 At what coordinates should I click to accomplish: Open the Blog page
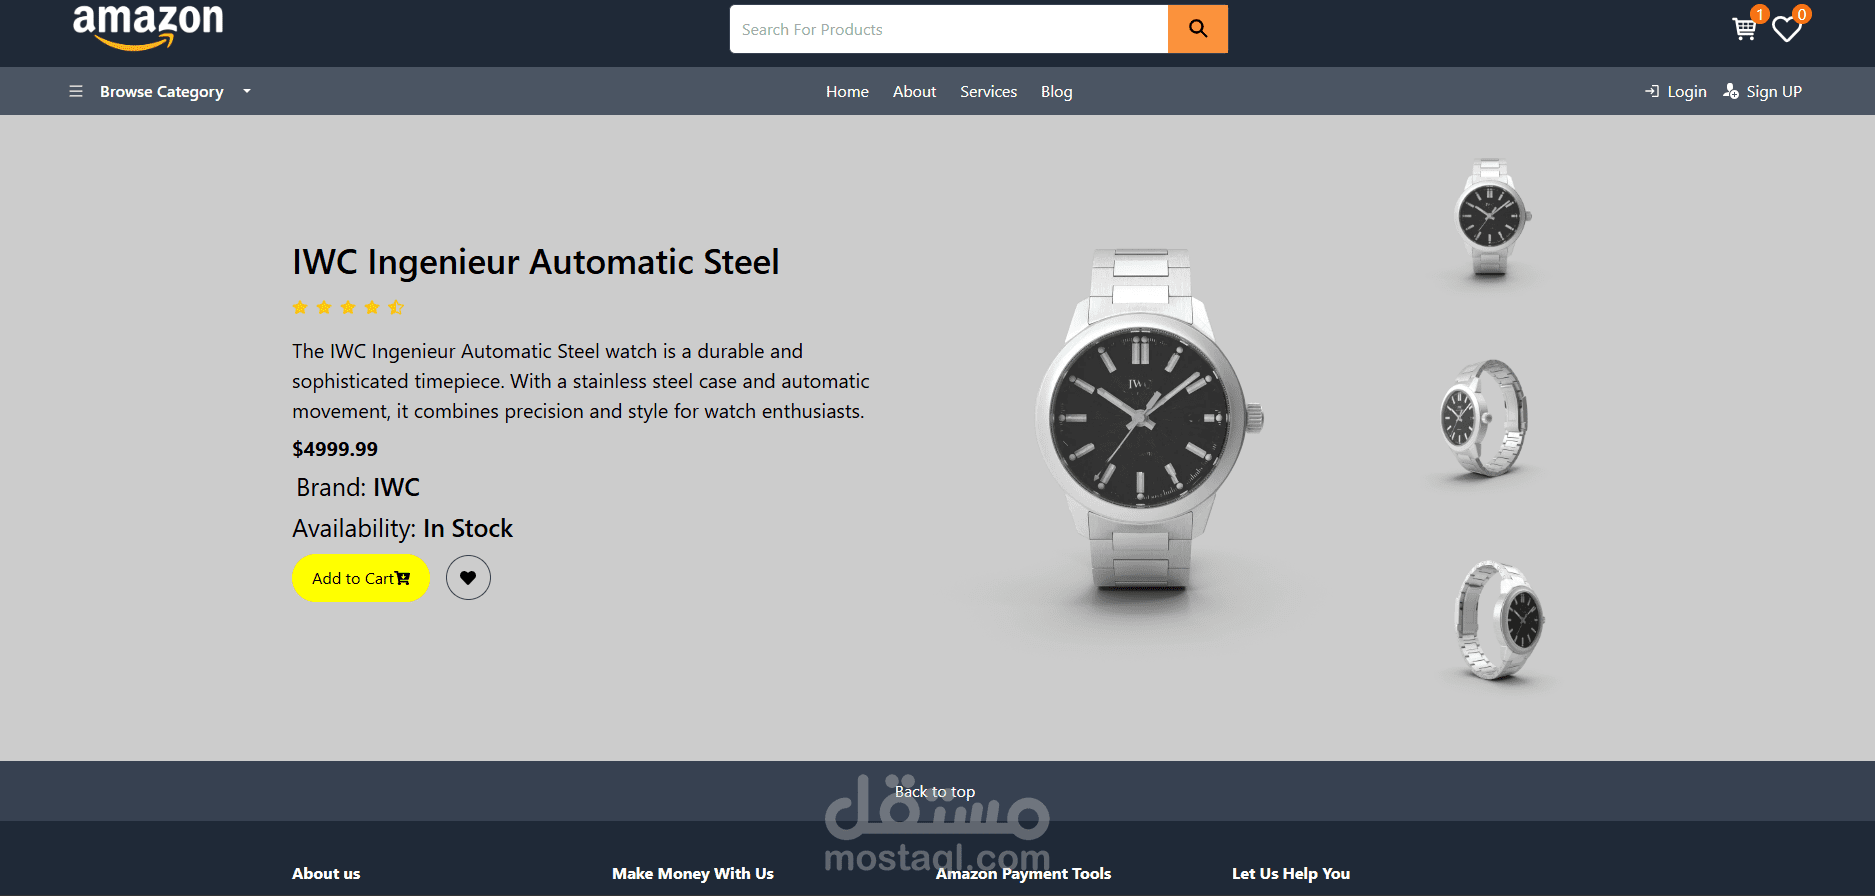click(x=1056, y=91)
